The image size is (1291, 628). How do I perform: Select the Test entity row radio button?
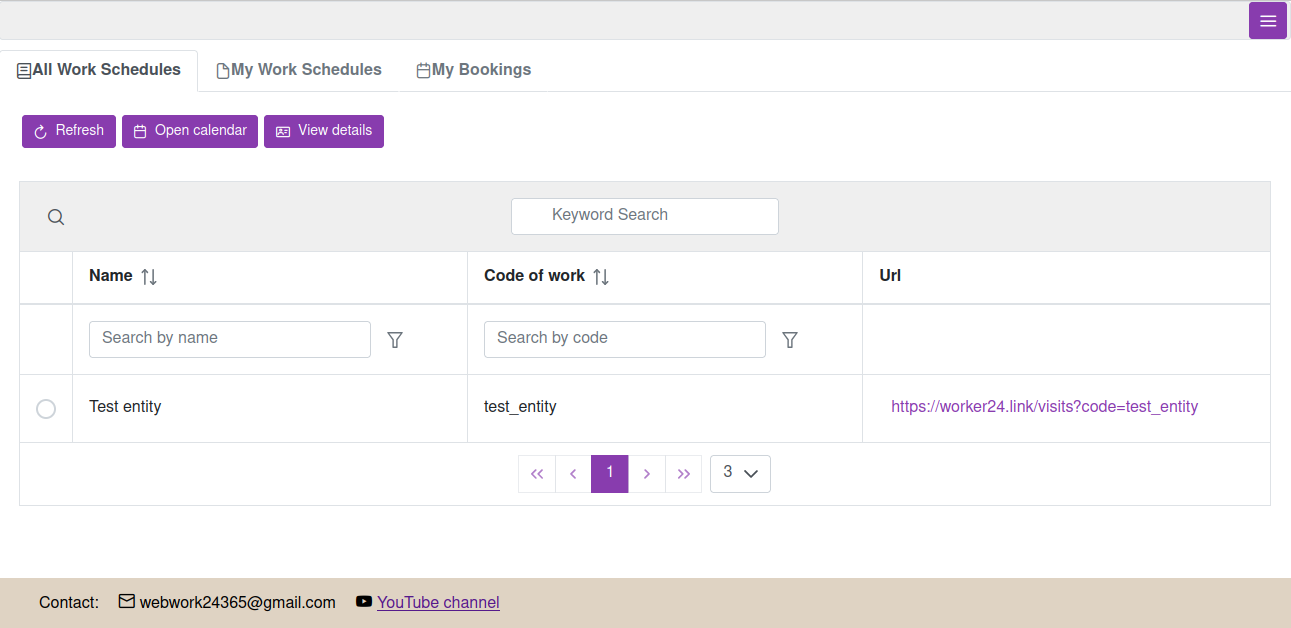tap(45, 408)
